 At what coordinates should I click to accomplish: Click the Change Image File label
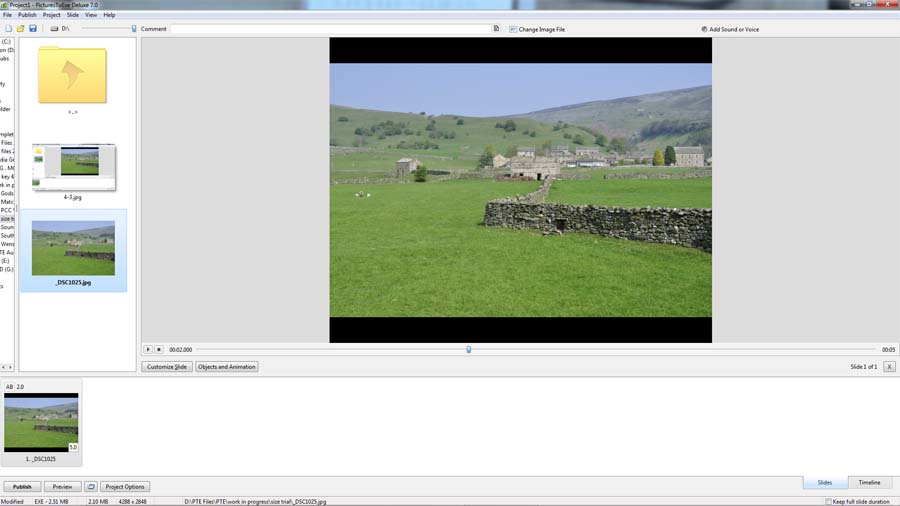(x=542, y=29)
